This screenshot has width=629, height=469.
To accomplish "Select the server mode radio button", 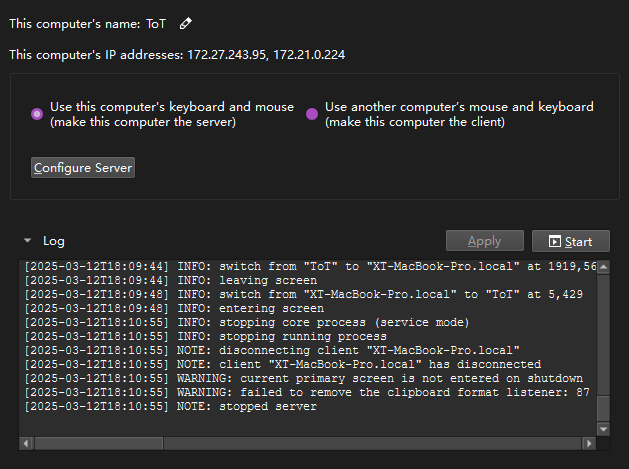I will point(37,114).
